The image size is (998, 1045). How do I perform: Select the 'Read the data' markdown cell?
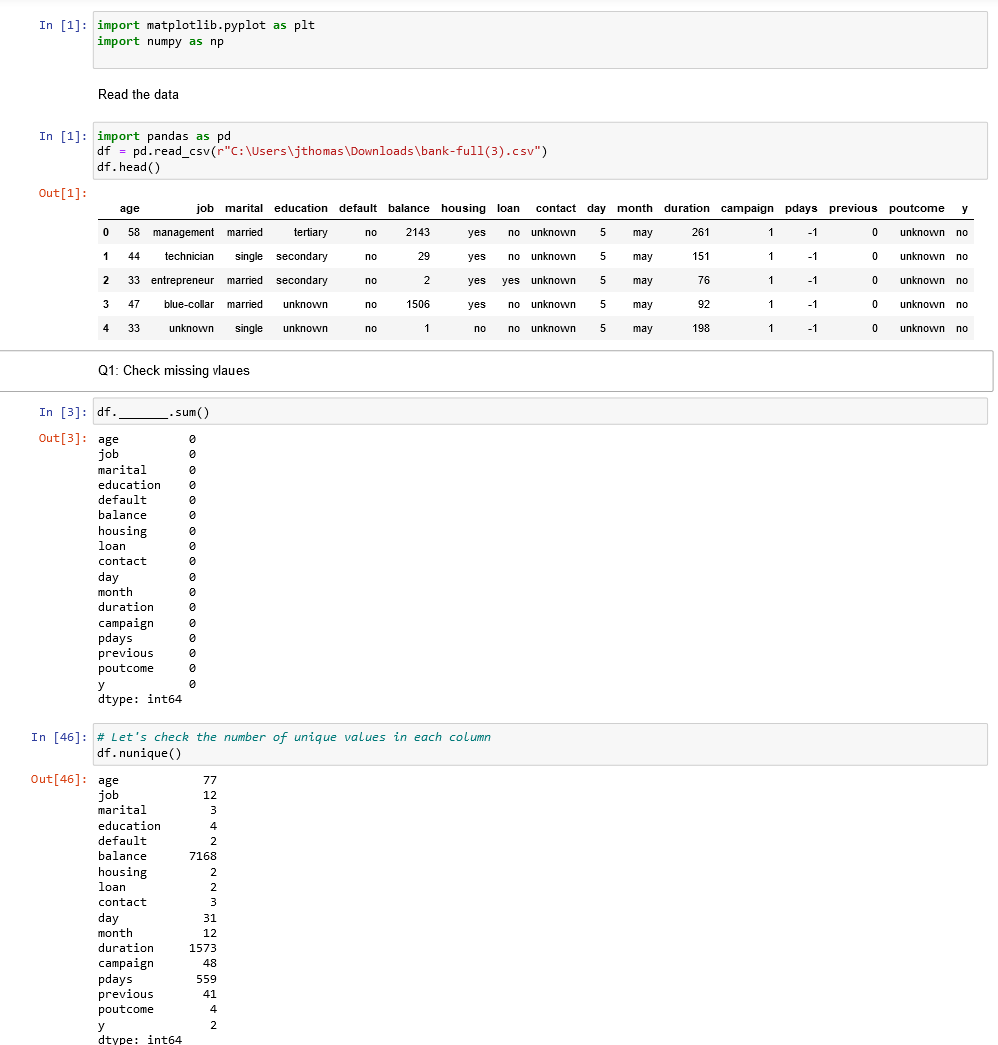[x=137, y=94]
